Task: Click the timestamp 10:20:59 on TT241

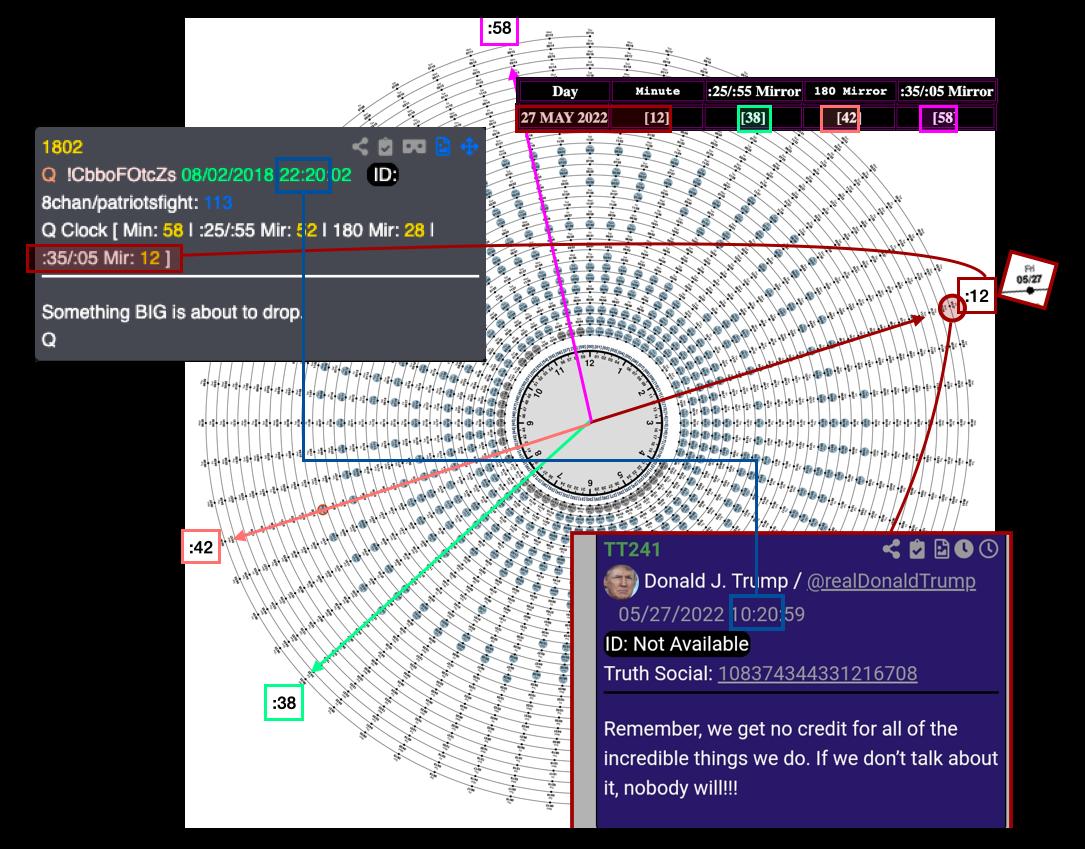Action: pos(767,614)
